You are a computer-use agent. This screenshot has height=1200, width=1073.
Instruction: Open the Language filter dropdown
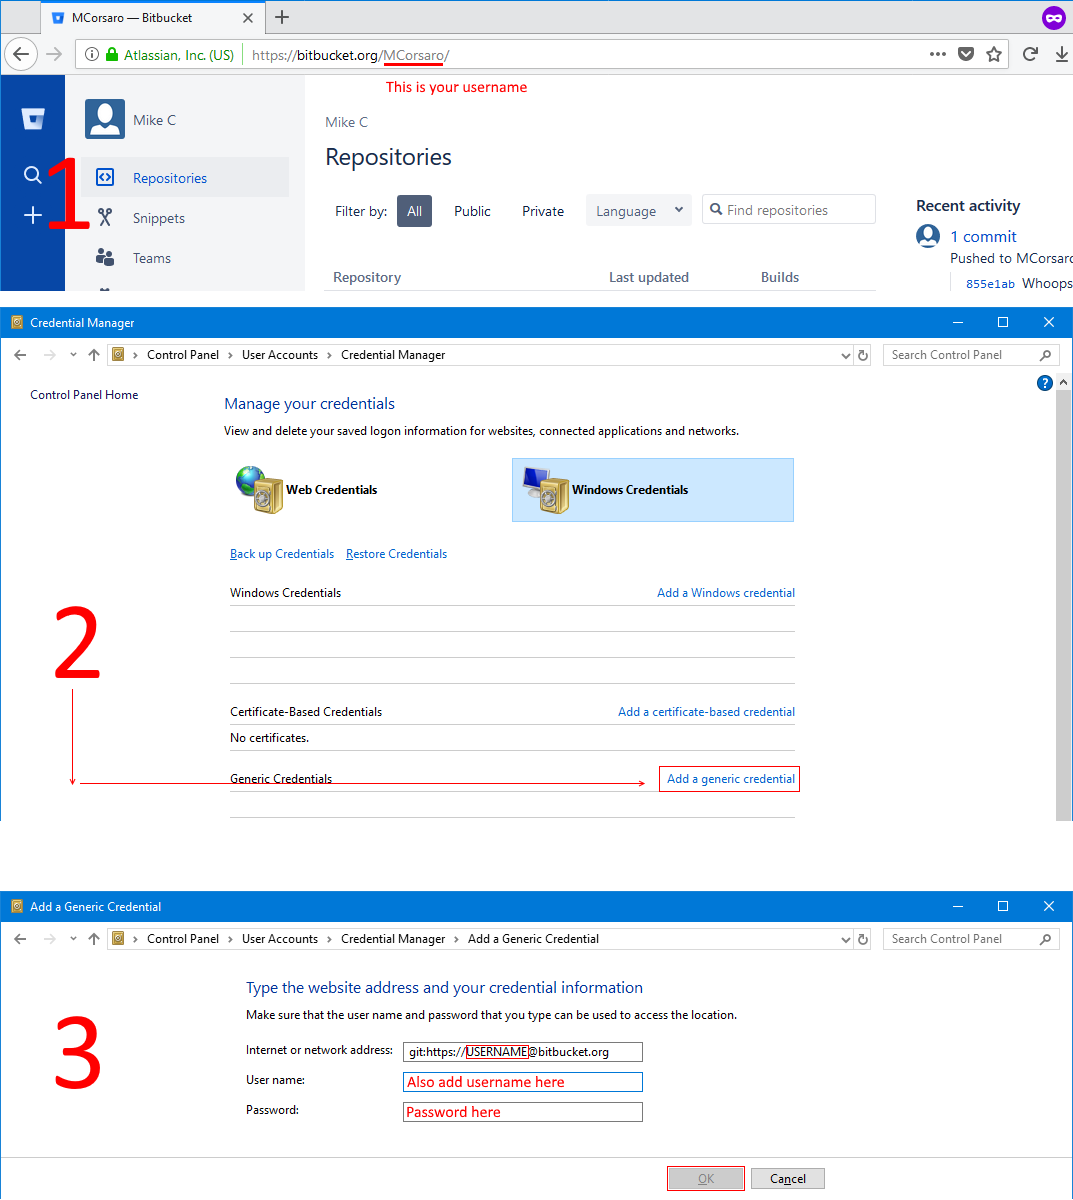tap(638, 210)
